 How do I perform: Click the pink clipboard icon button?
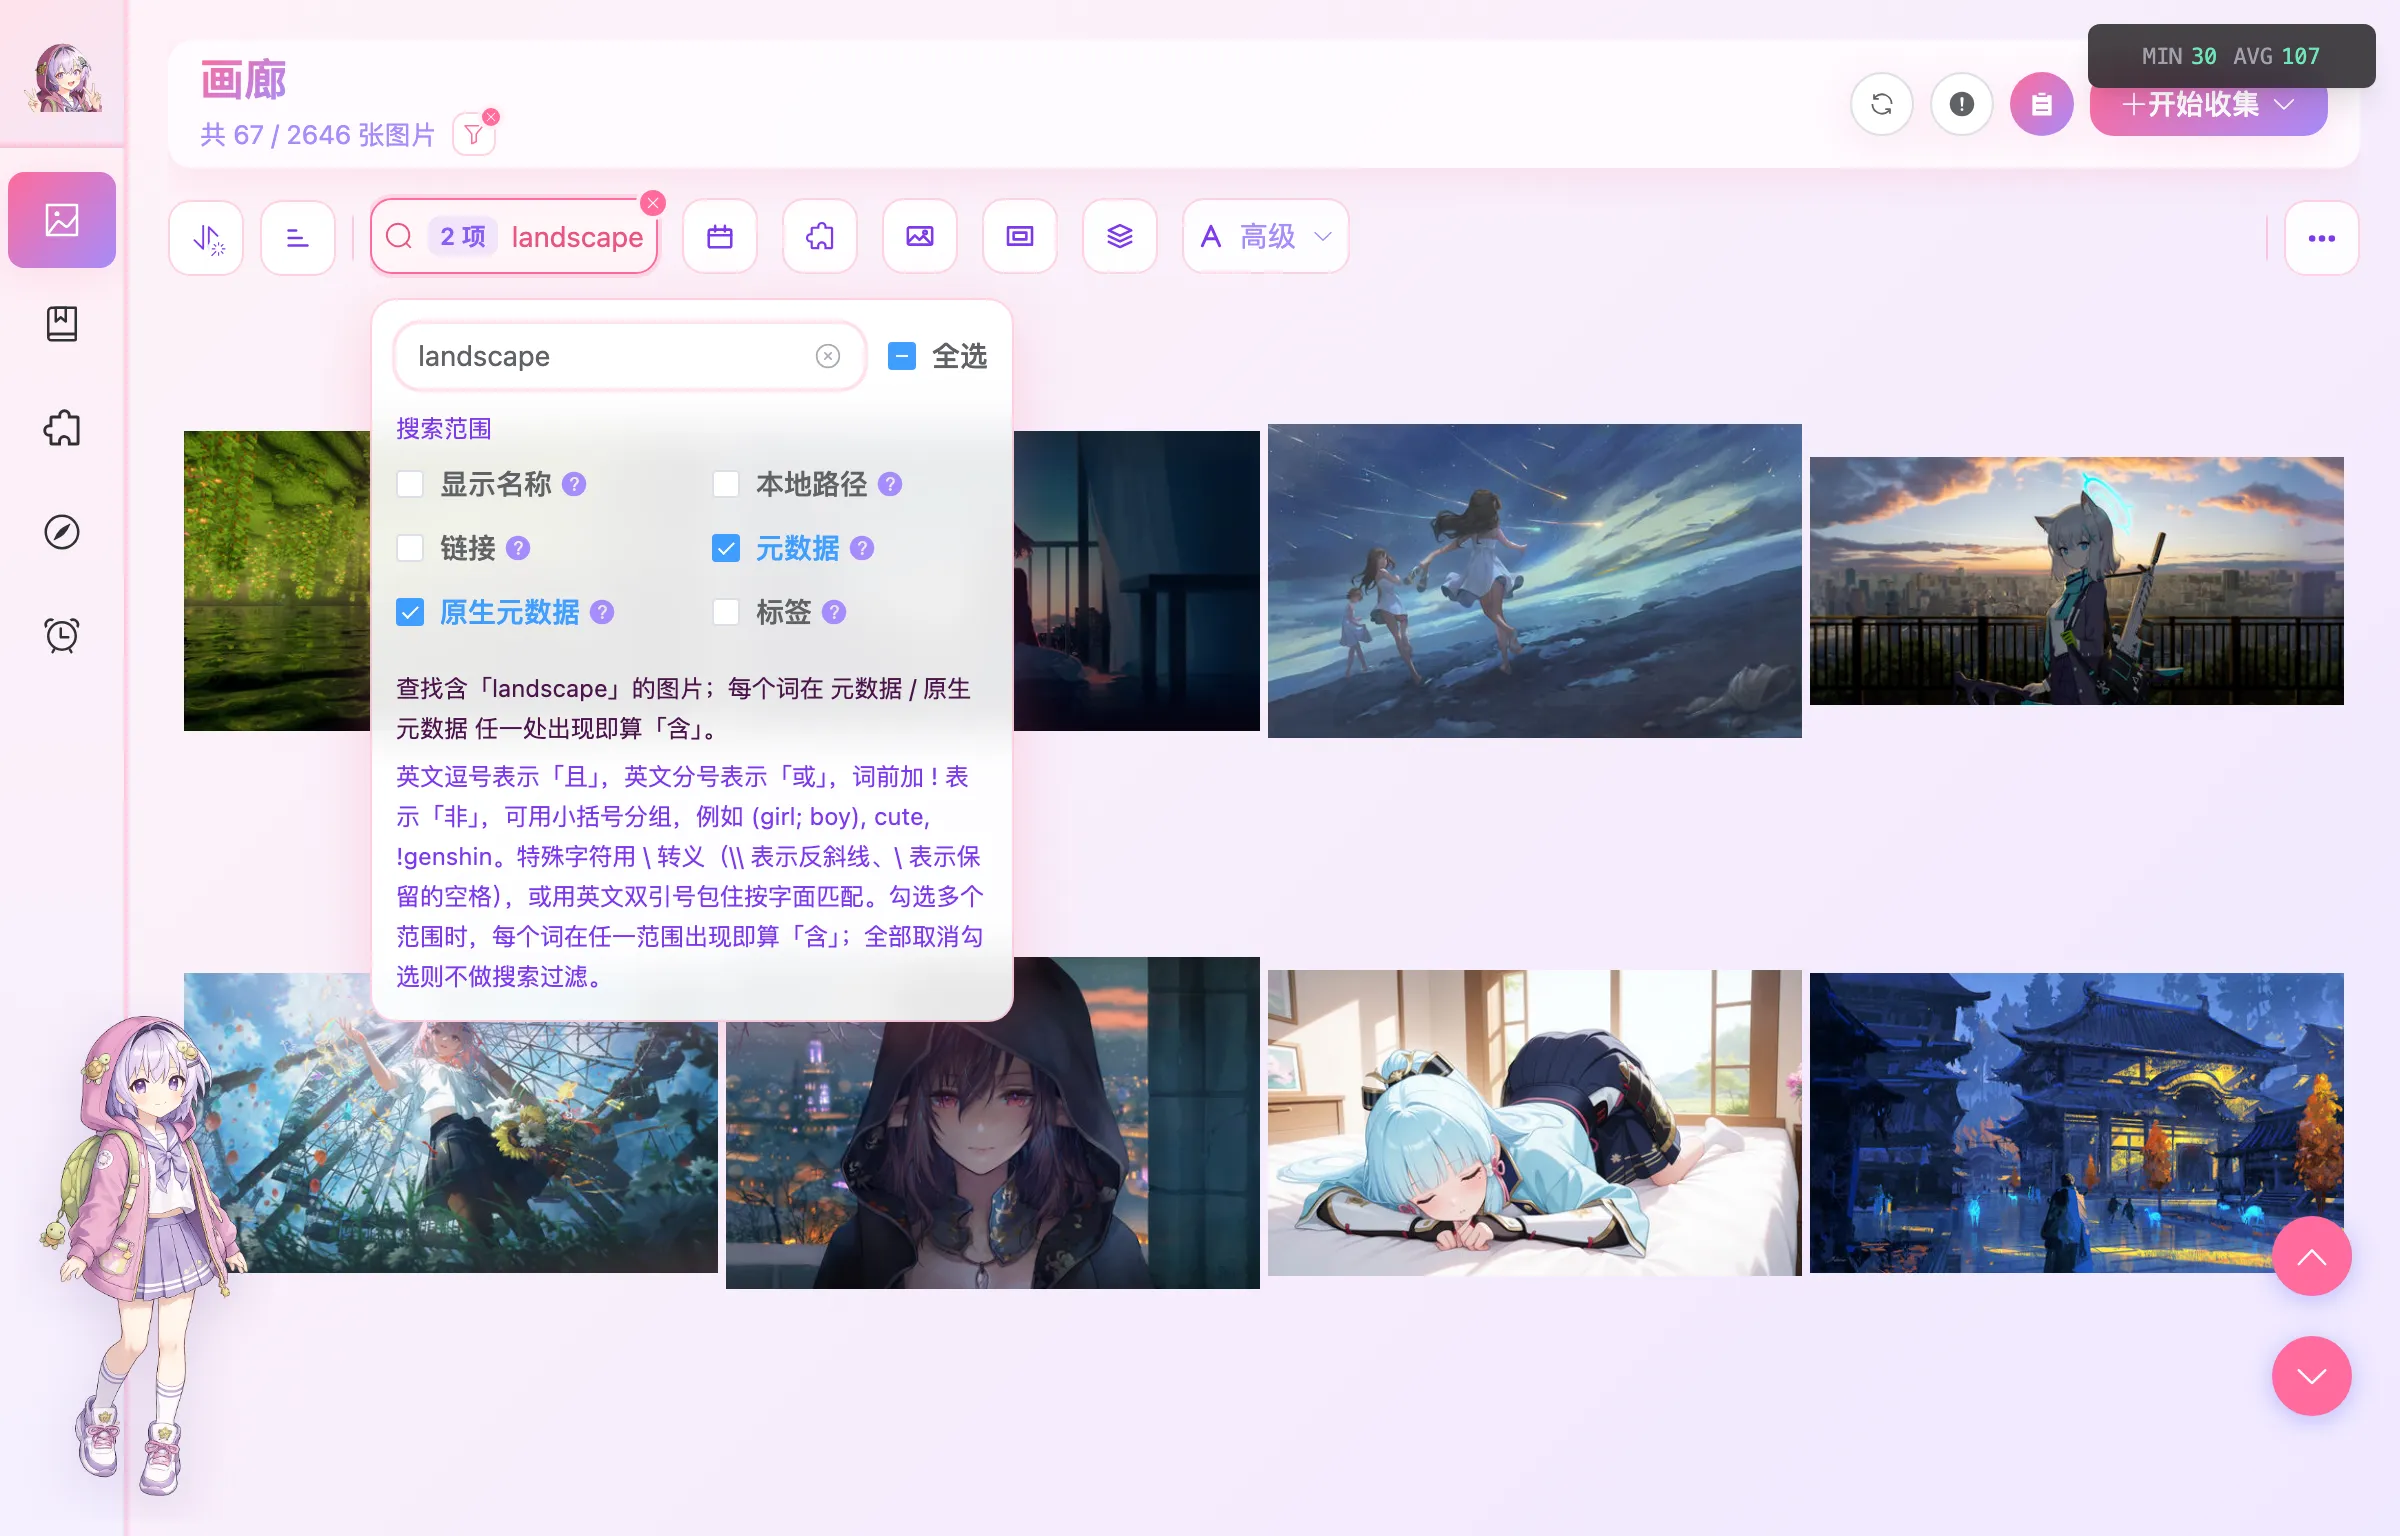[x=2042, y=104]
